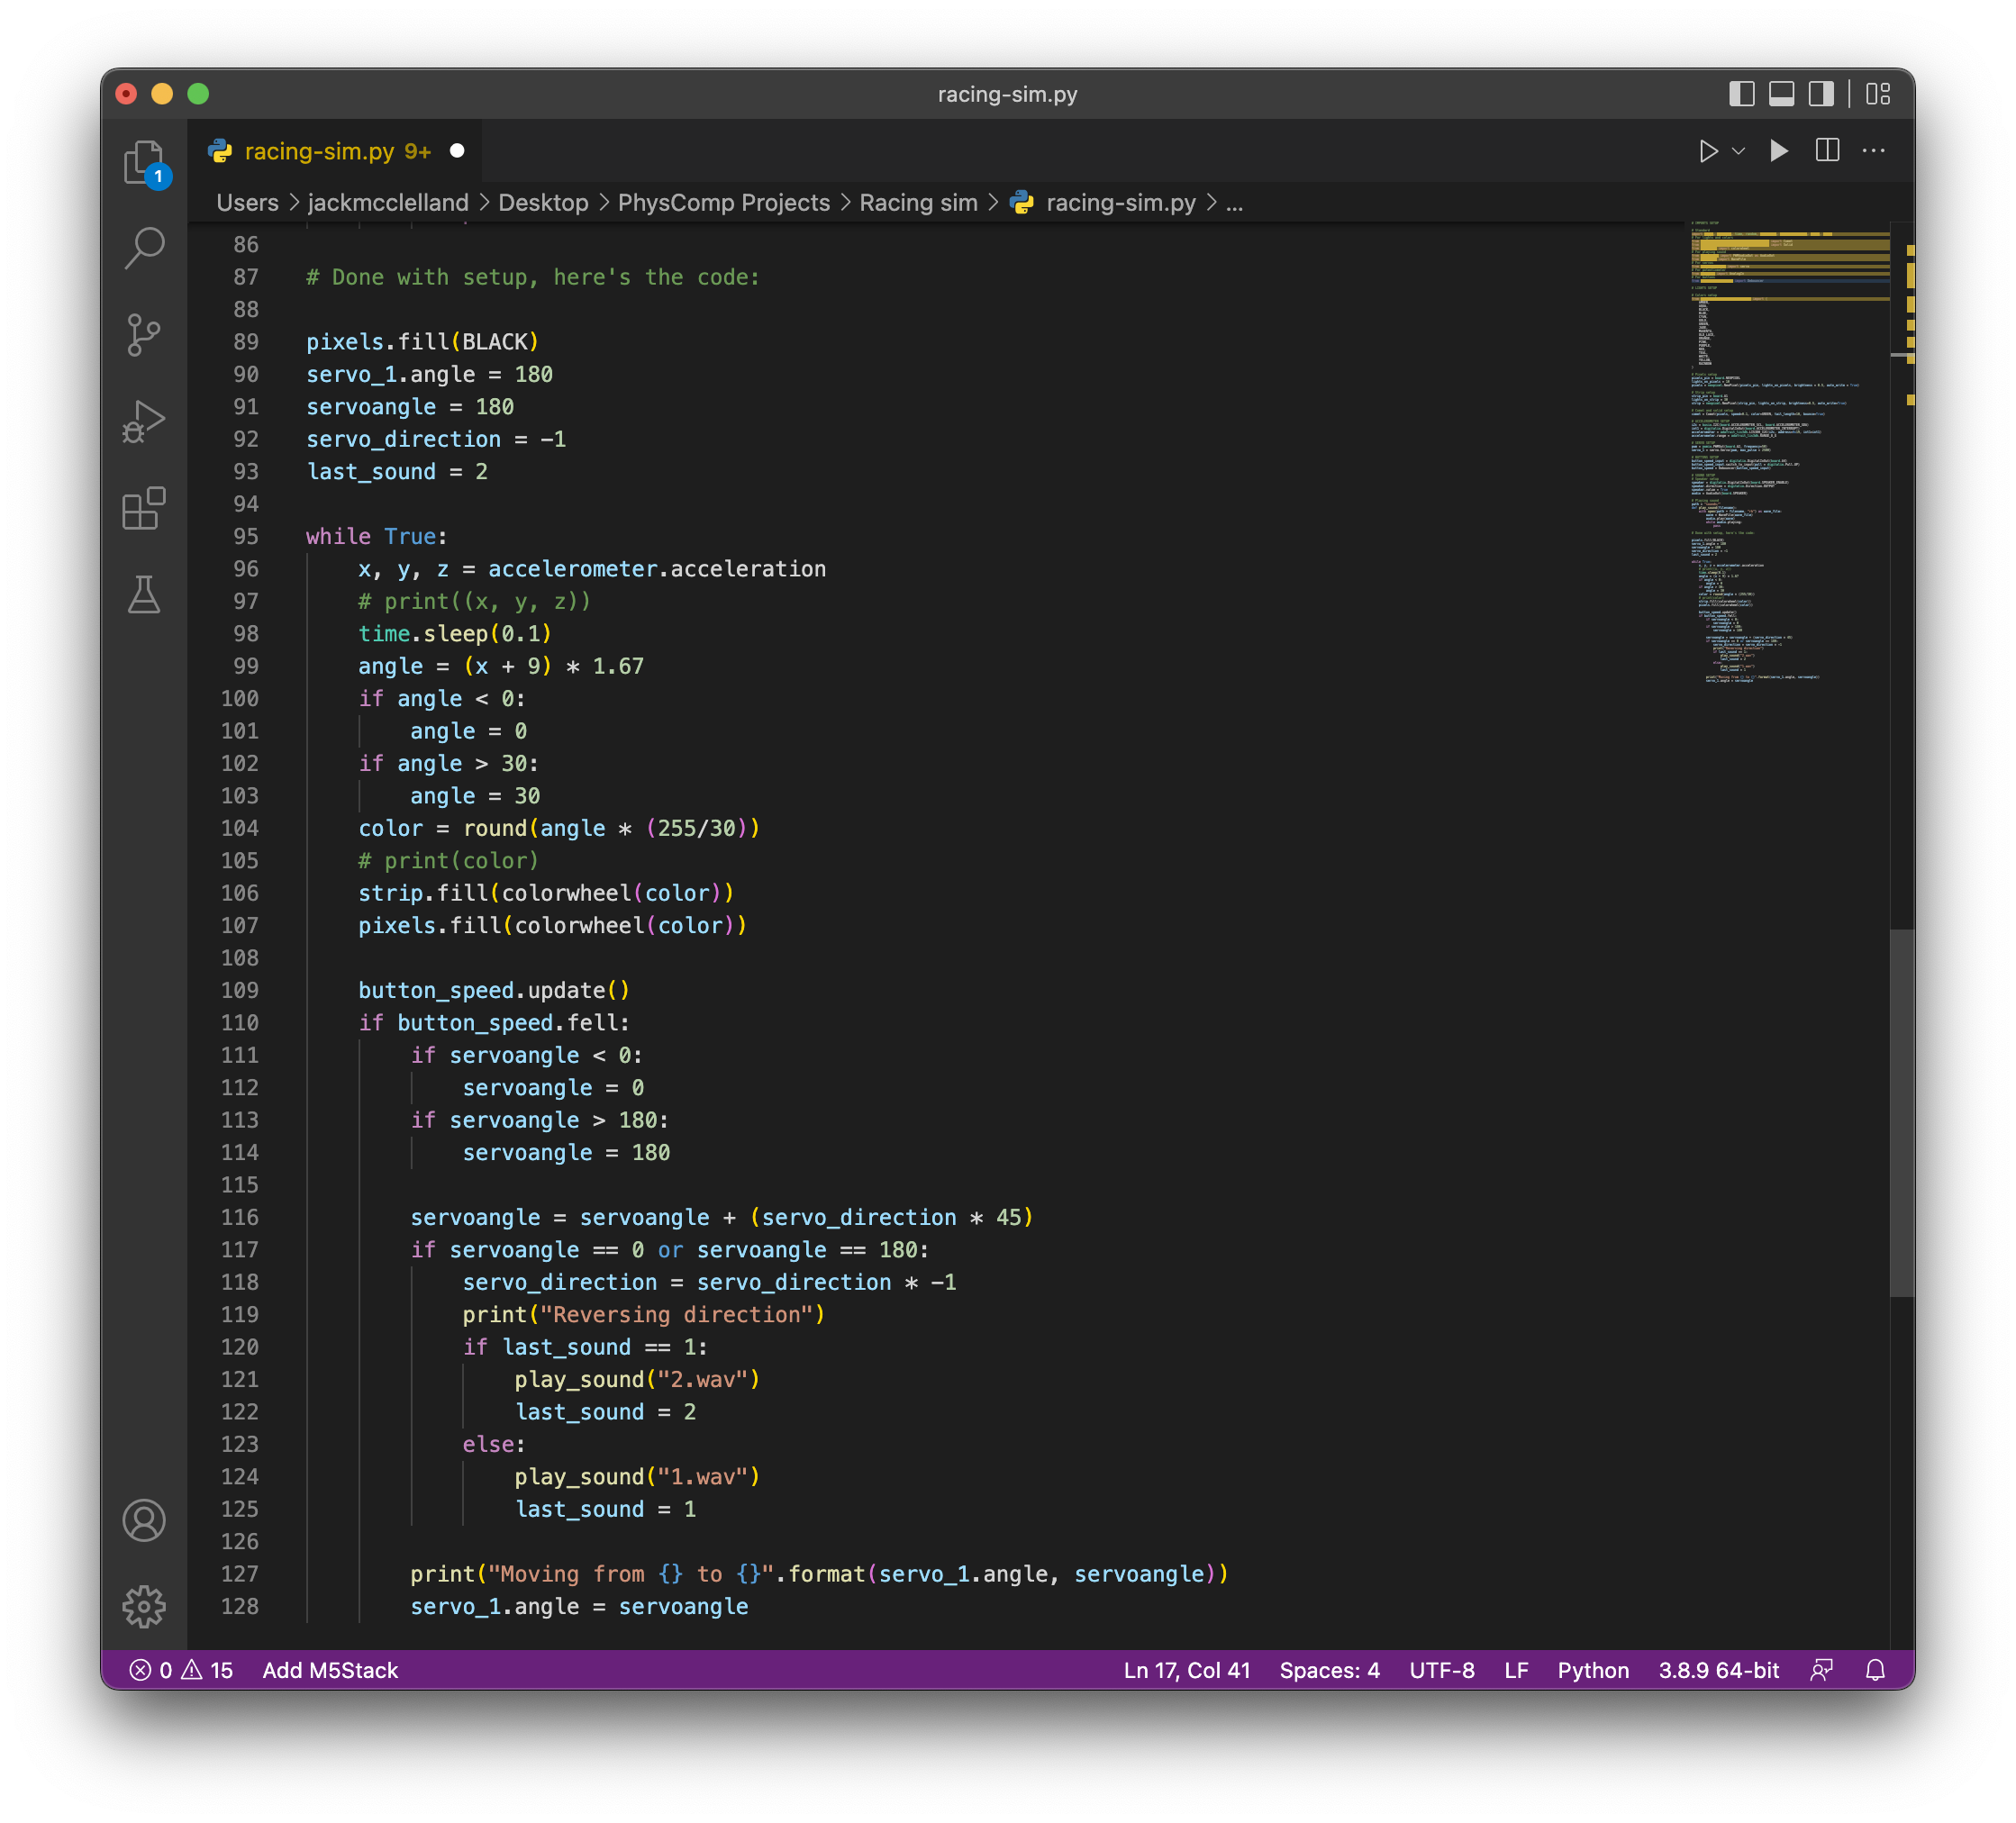Toggle the secondary sidebar visibility
The height and width of the screenshot is (1823, 2016).
click(1821, 93)
